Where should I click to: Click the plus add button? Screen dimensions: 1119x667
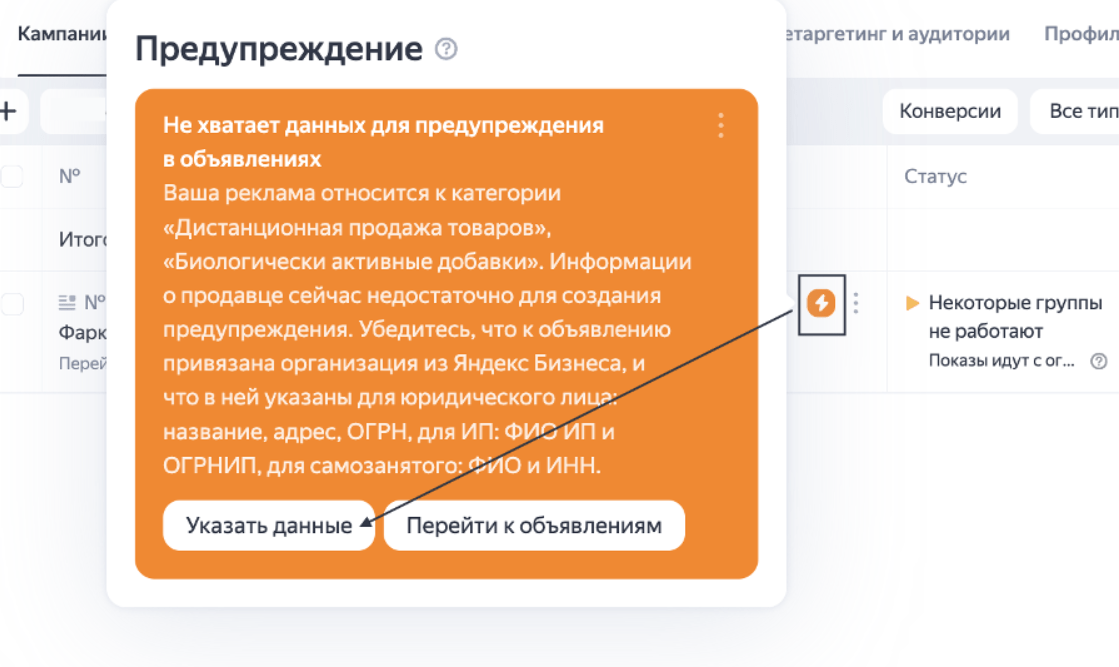point(8,111)
